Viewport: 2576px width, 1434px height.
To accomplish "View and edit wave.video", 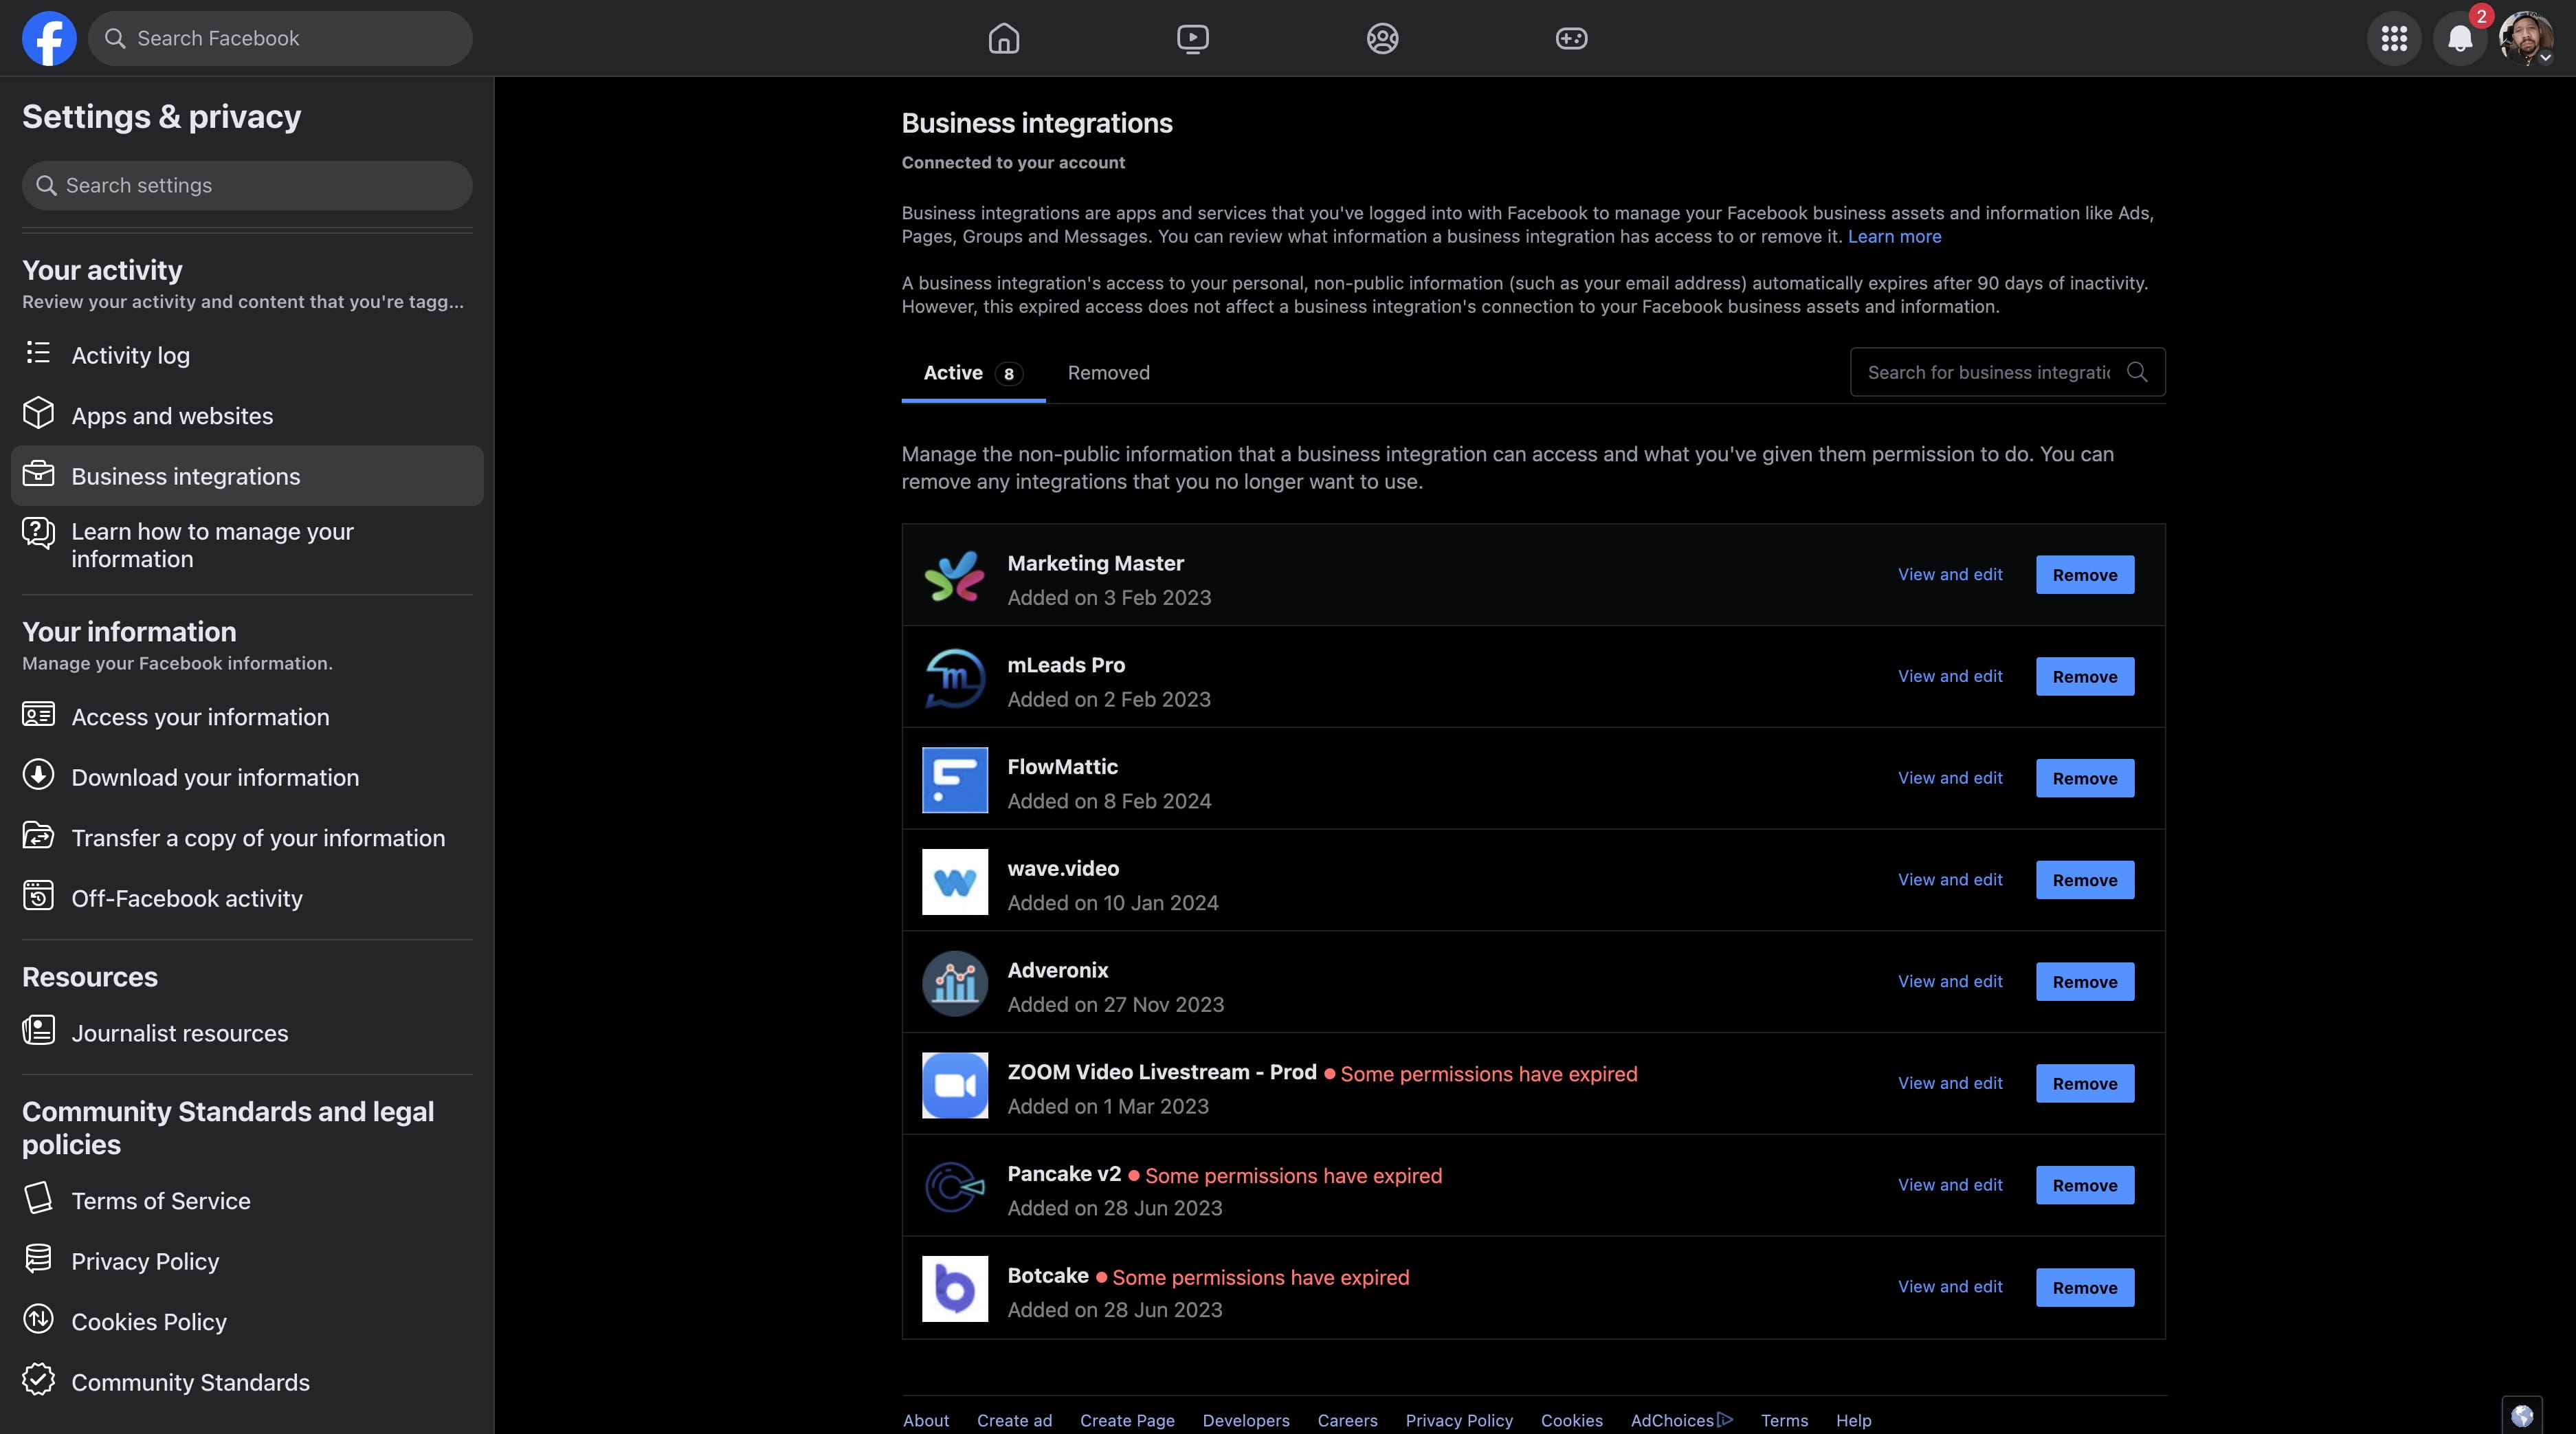I will pyautogui.click(x=1950, y=879).
